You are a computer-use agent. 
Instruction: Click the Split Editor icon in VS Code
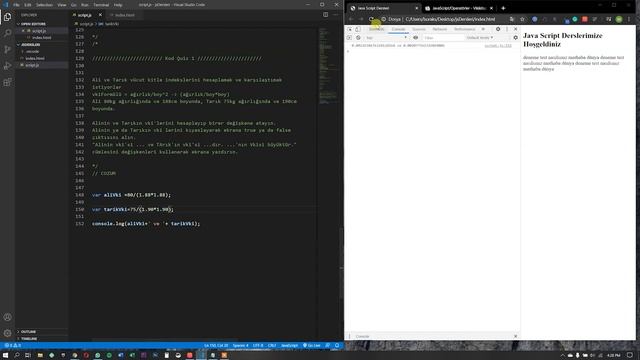[325, 15]
